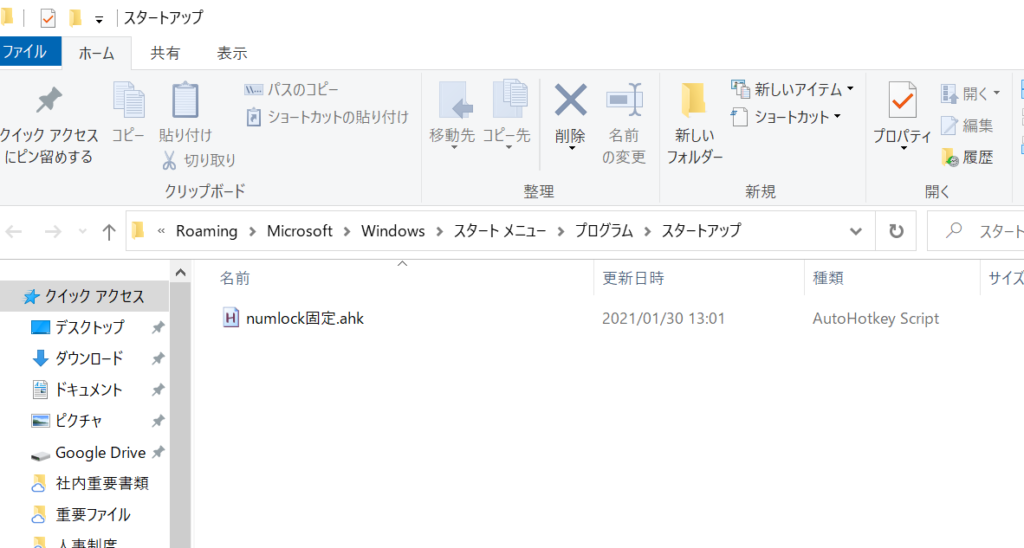Click Windows in the address path

coord(392,231)
